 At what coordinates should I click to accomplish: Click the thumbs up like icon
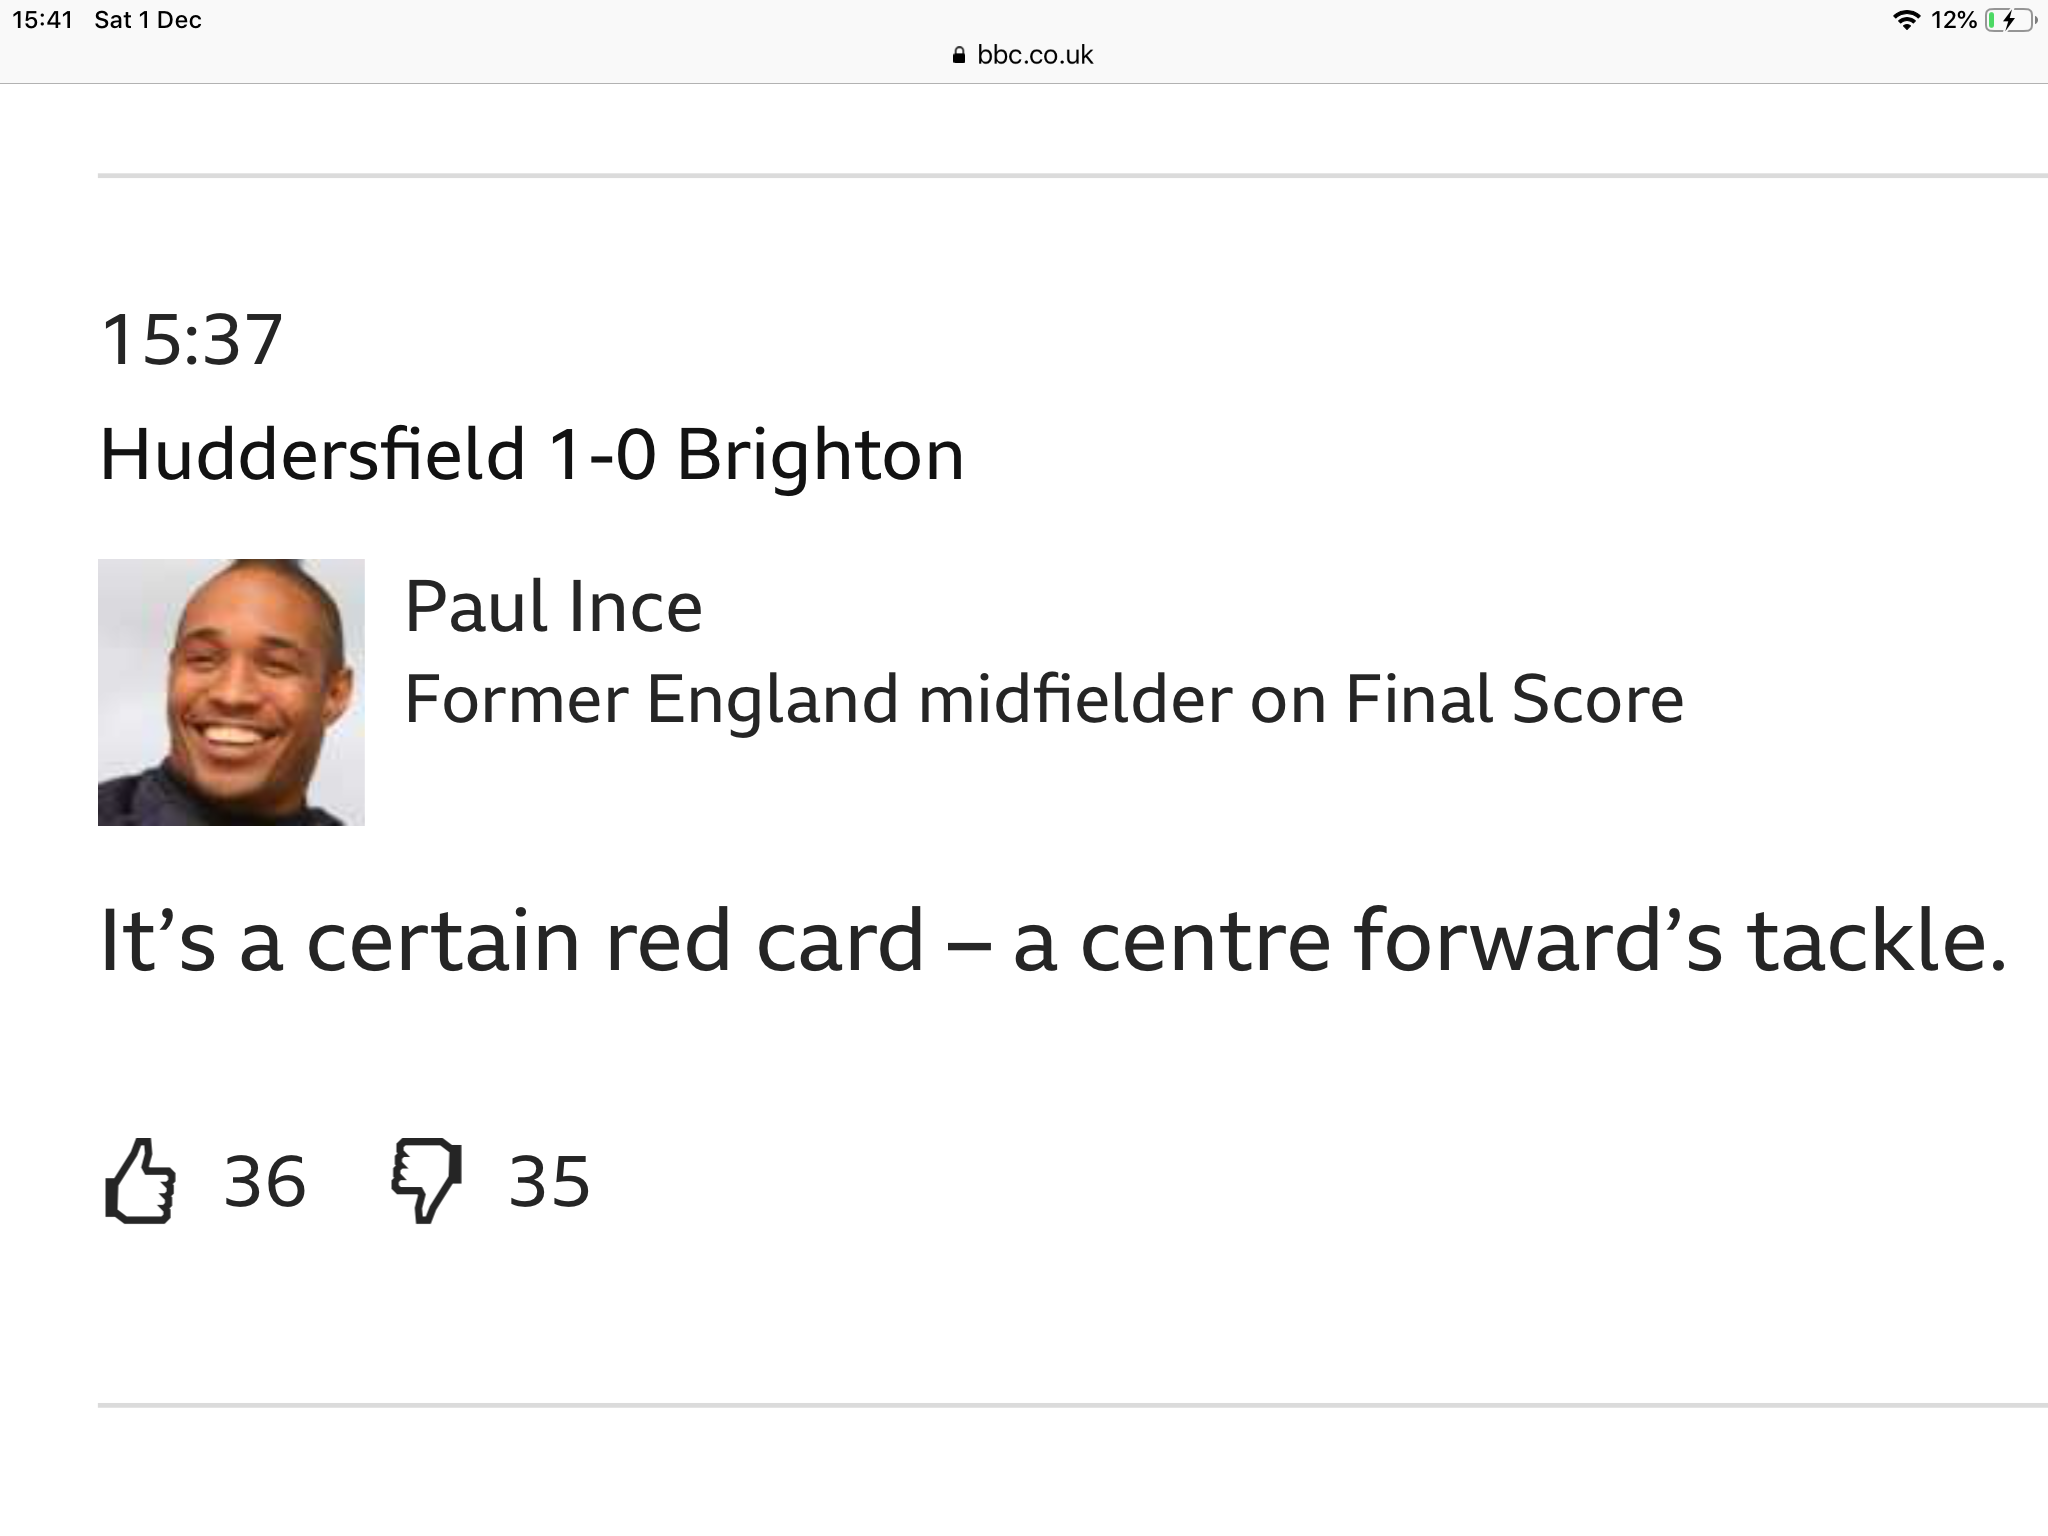(140, 1181)
